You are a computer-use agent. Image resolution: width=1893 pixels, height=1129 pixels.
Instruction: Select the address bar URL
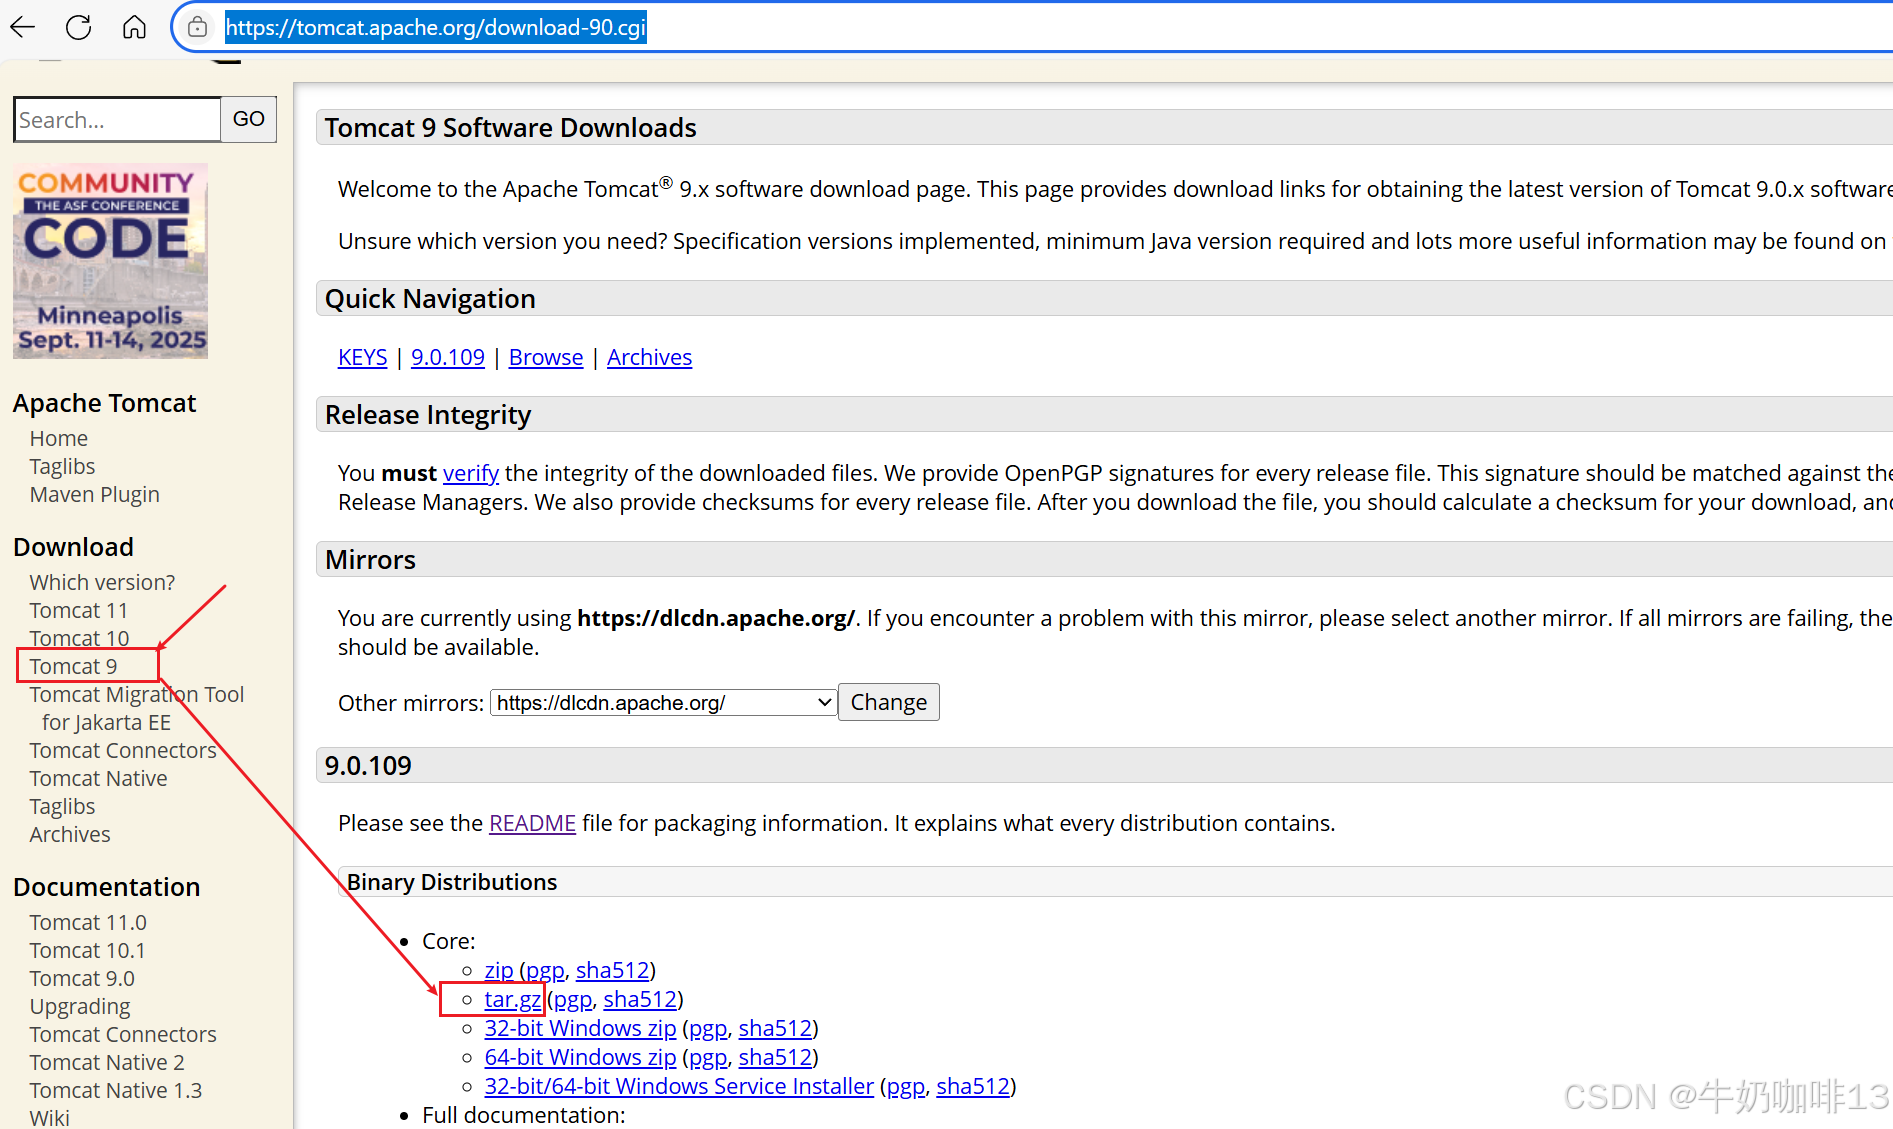point(435,27)
